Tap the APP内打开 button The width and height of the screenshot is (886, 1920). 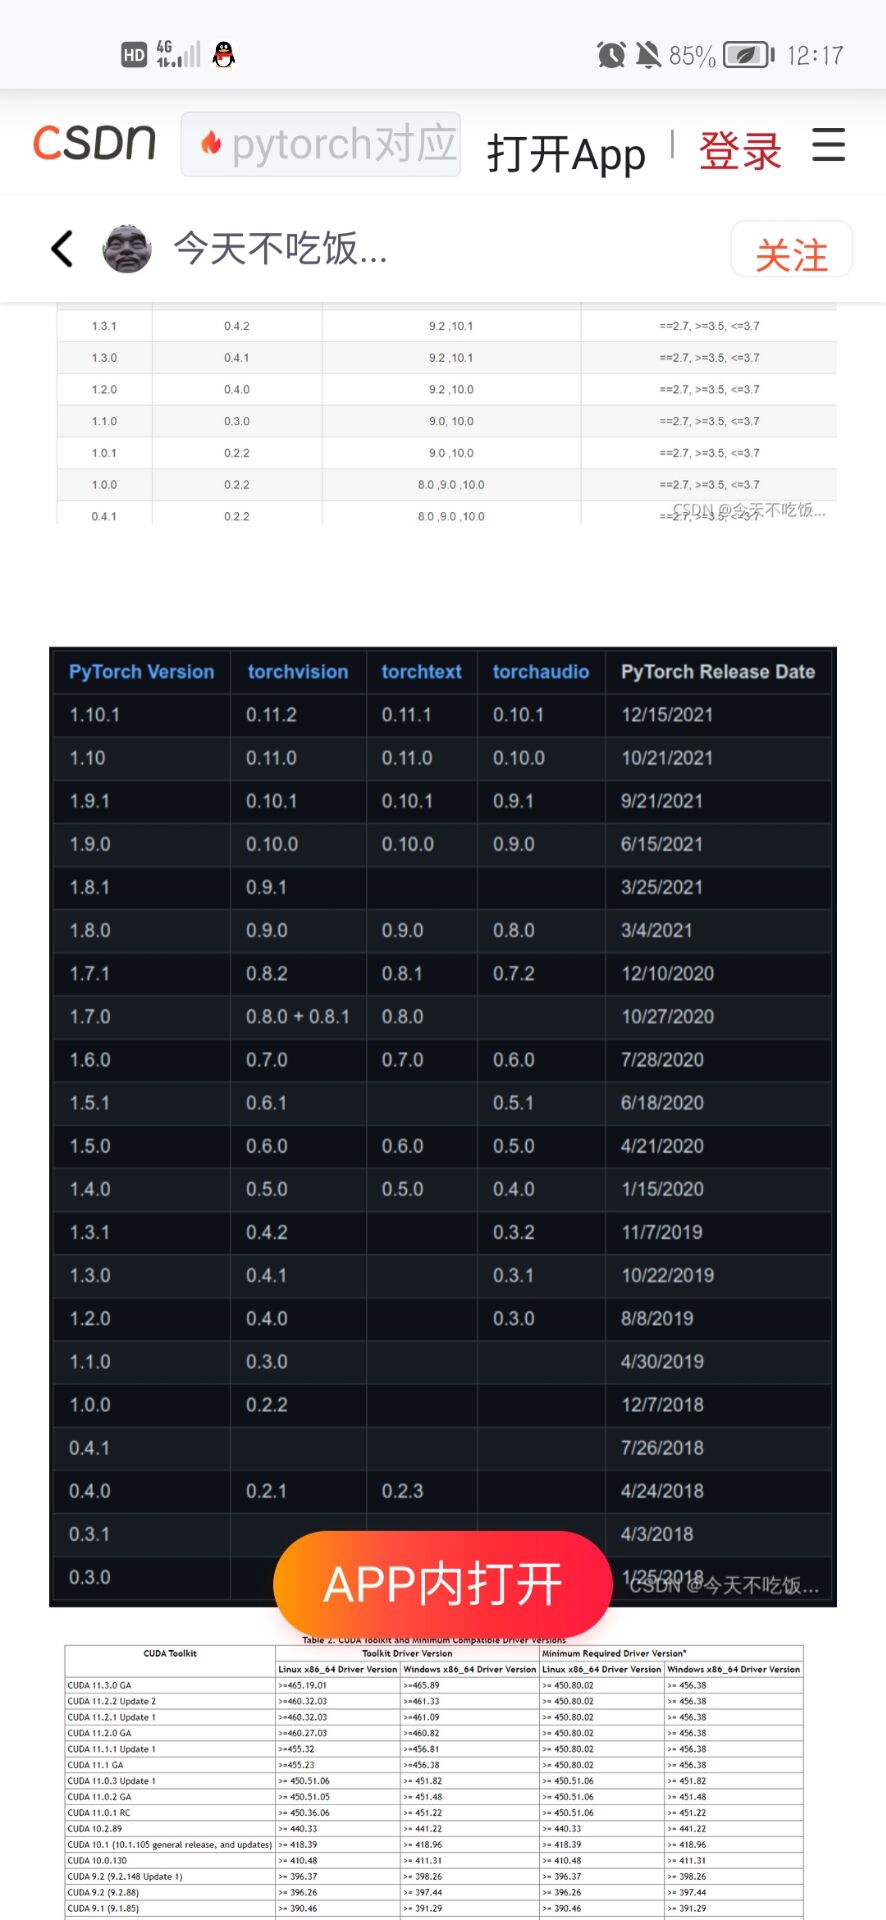click(443, 1584)
